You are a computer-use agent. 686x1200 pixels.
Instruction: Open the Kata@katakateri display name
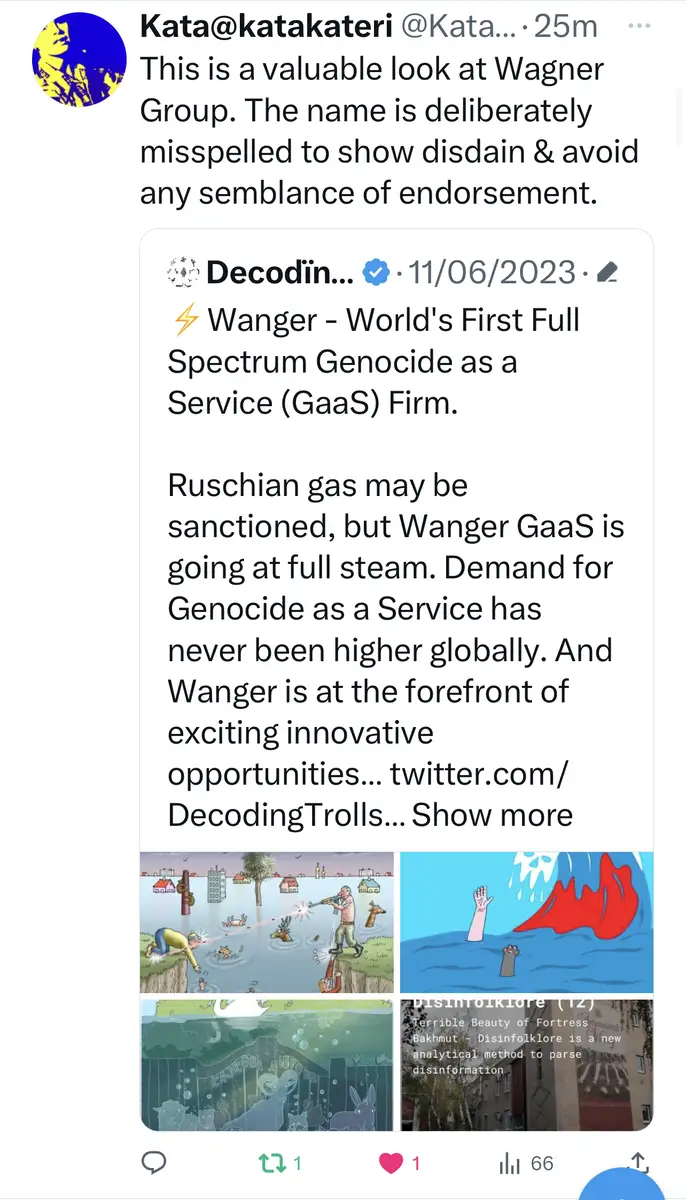tap(265, 27)
